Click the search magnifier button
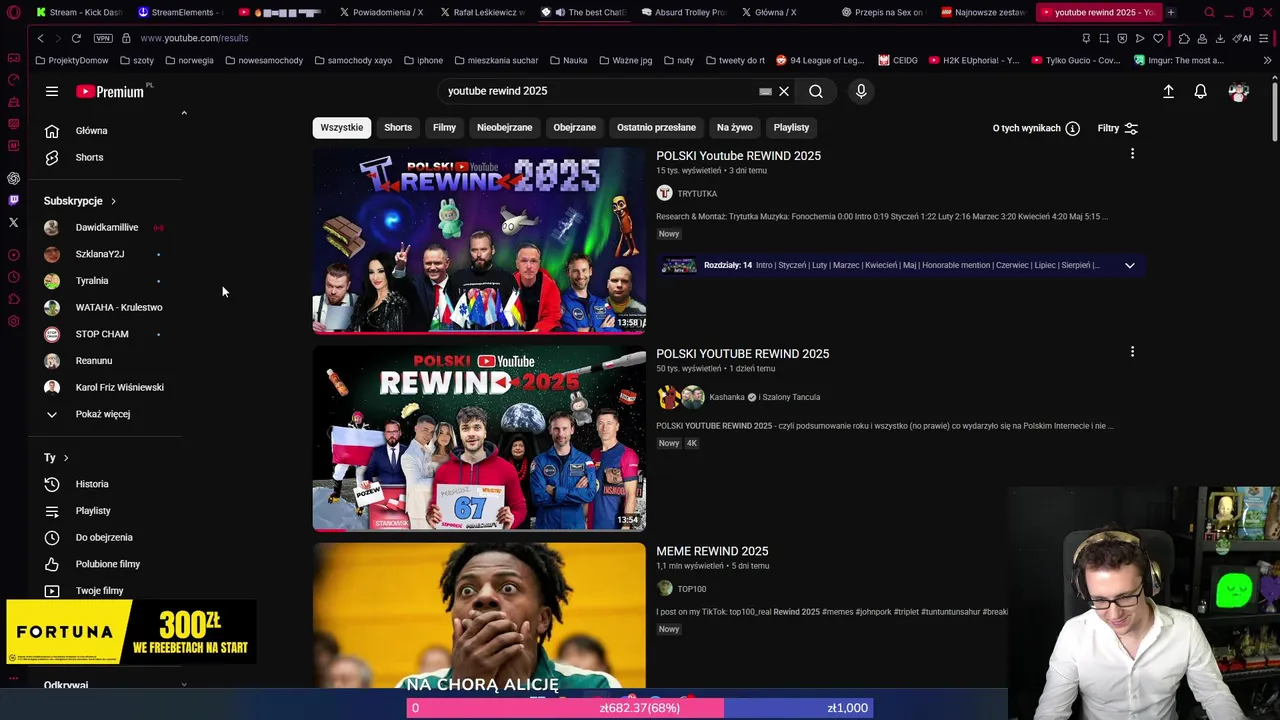The image size is (1280, 720). (x=816, y=91)
